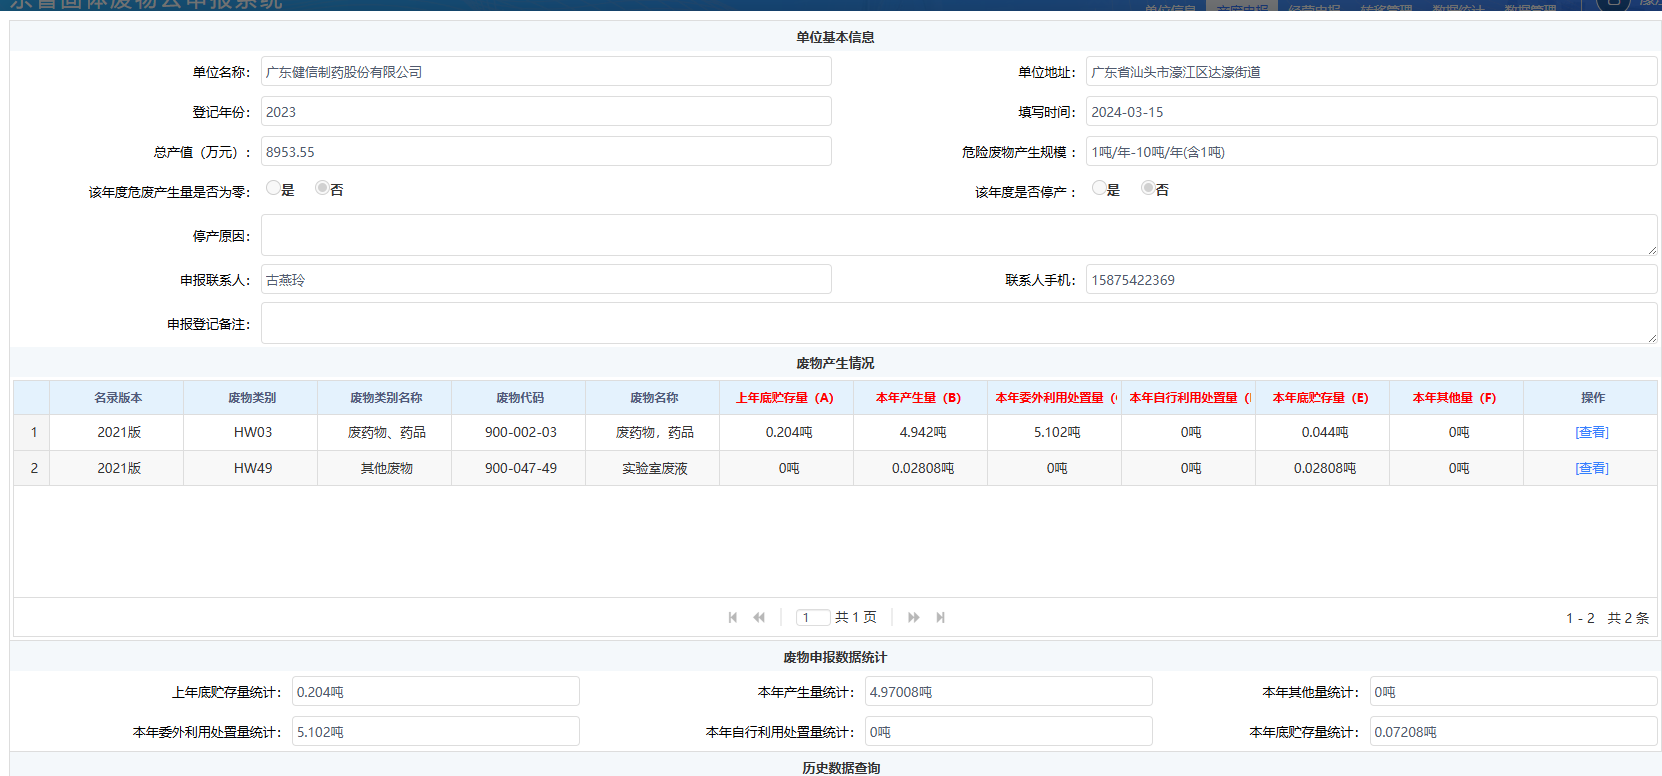
Task: Click the 填写时间 date field
Action: (1370, 112)
